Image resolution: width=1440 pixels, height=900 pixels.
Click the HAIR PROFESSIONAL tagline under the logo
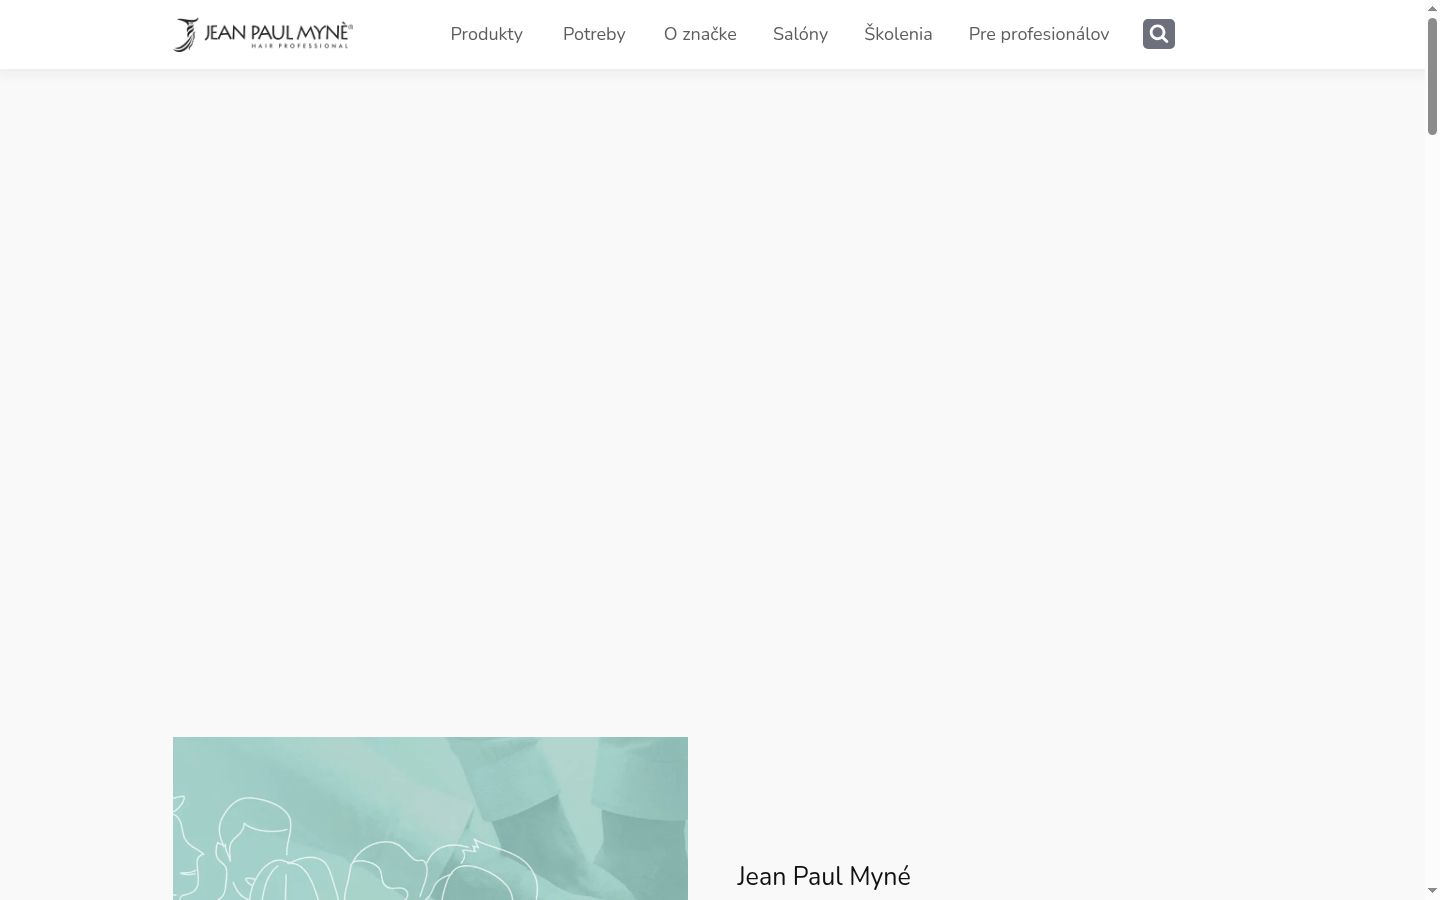(300, 46)
